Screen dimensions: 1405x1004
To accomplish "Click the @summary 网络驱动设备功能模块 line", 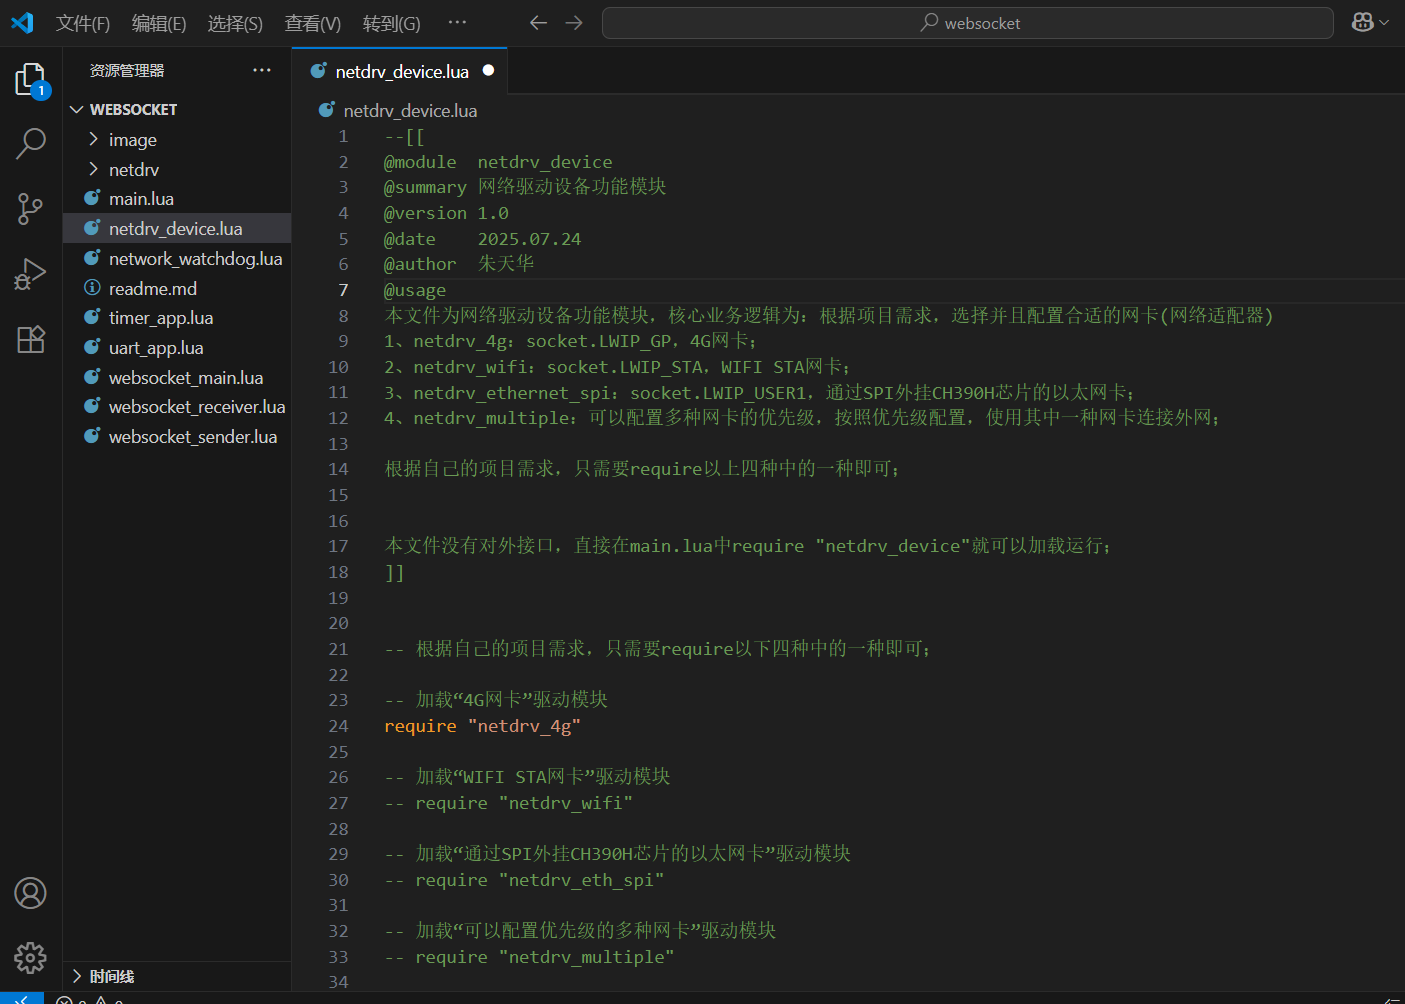I will tap(525, 187).
